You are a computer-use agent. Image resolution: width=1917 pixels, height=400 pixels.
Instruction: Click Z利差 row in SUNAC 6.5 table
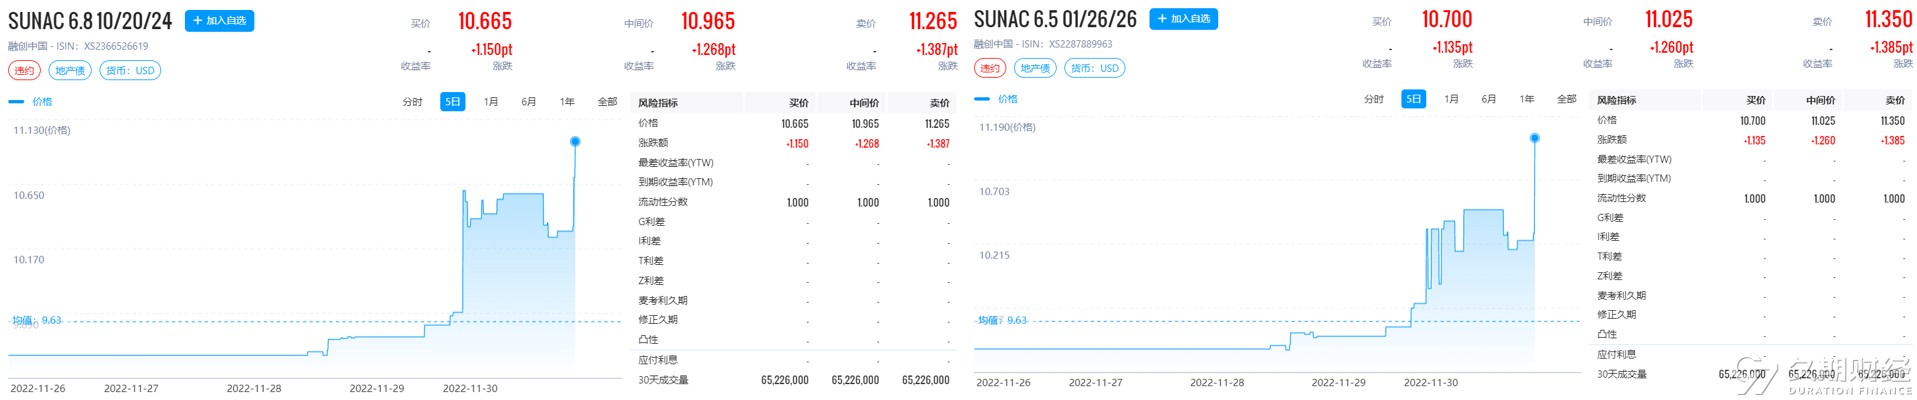(1752, 276)
